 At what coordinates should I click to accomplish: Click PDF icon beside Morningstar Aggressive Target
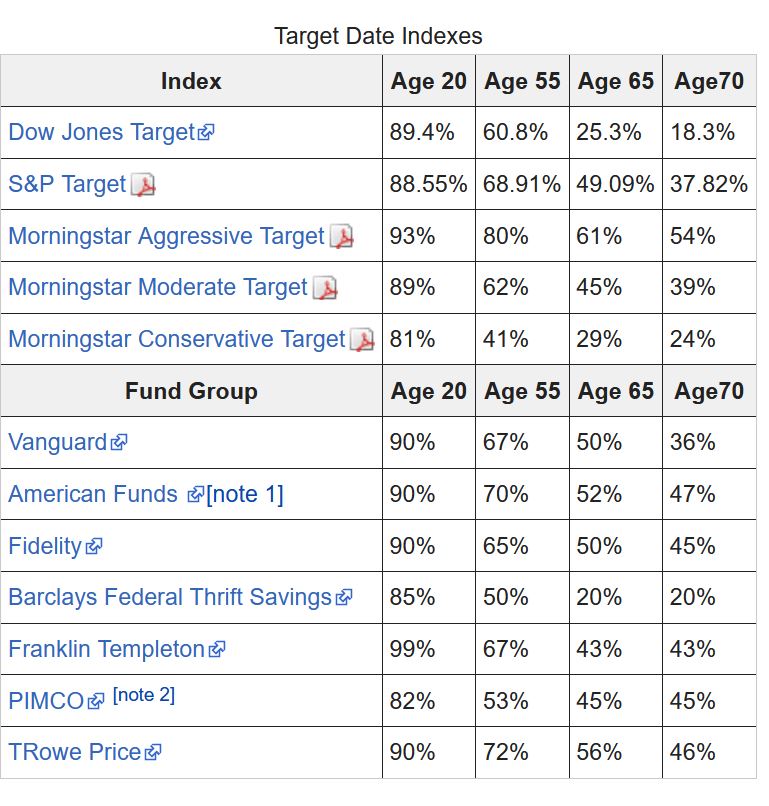tap(342, 237)
